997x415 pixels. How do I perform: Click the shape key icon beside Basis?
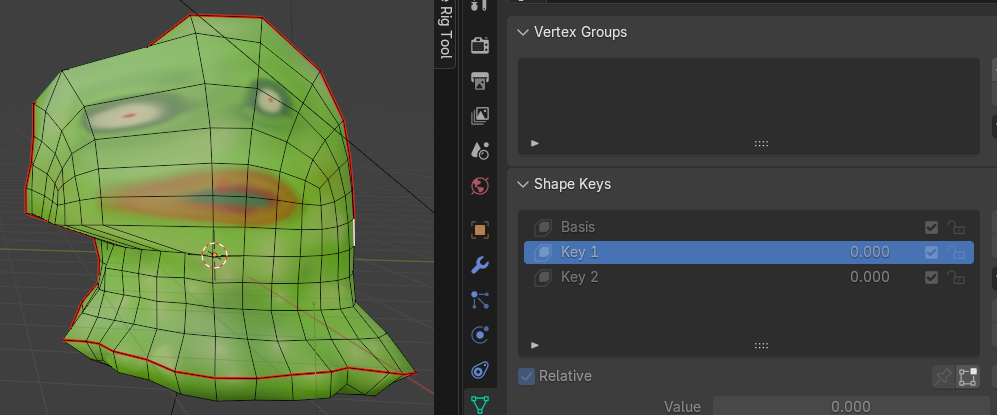click(542, 227)
